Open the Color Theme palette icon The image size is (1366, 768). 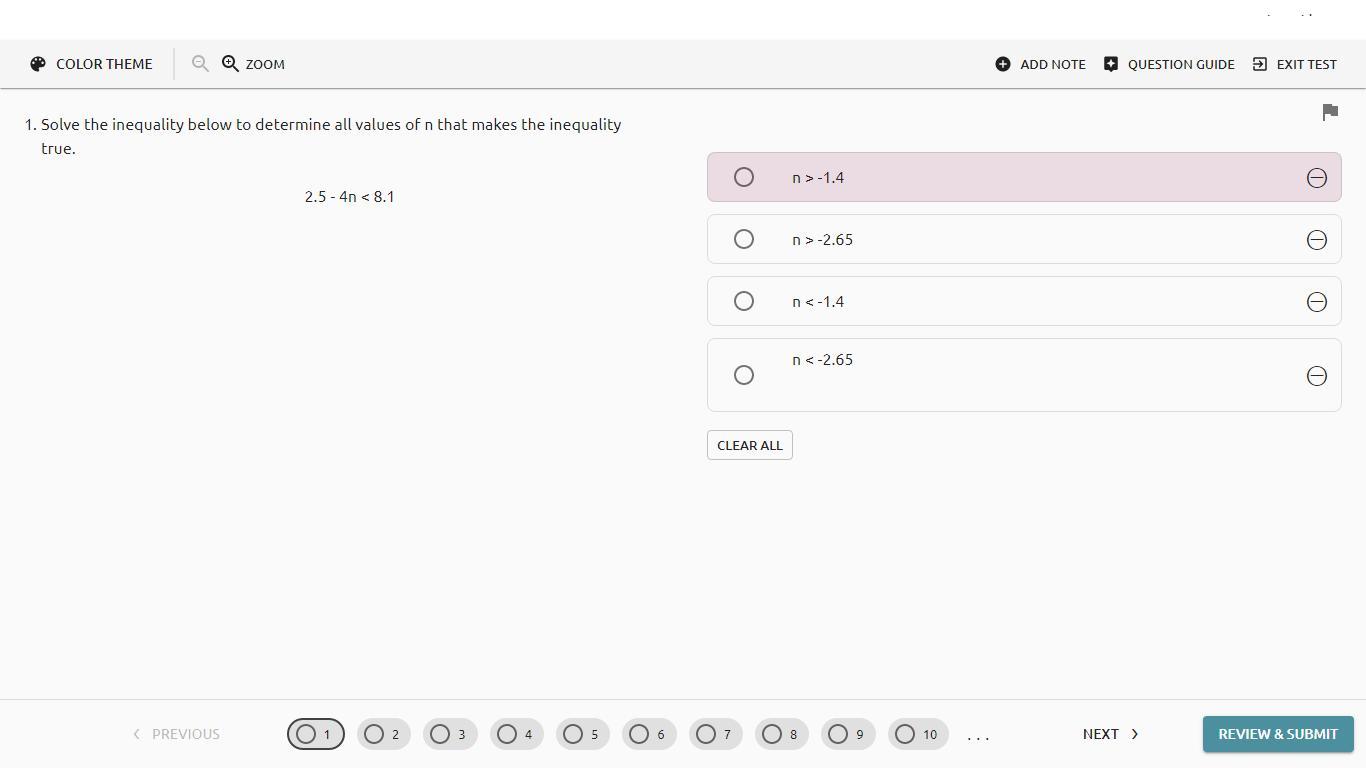pyautogui.click(x=38, y=64)
